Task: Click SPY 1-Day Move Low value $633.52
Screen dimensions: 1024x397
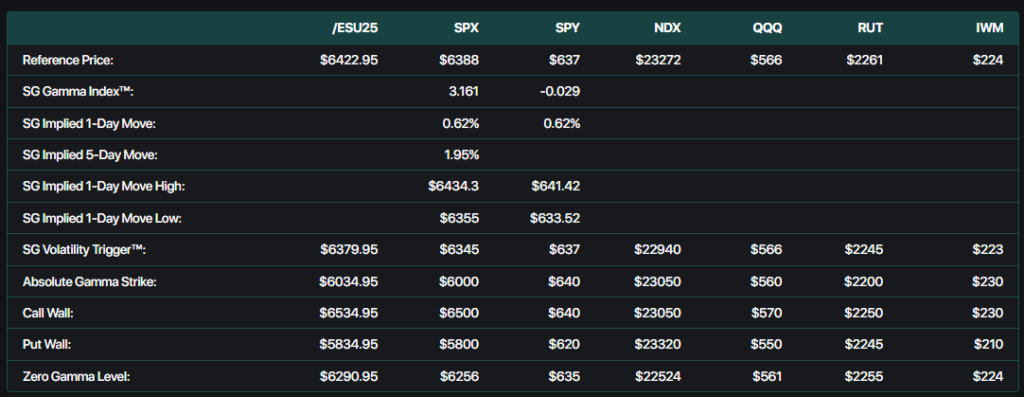Action: click(x=554, y=218)
